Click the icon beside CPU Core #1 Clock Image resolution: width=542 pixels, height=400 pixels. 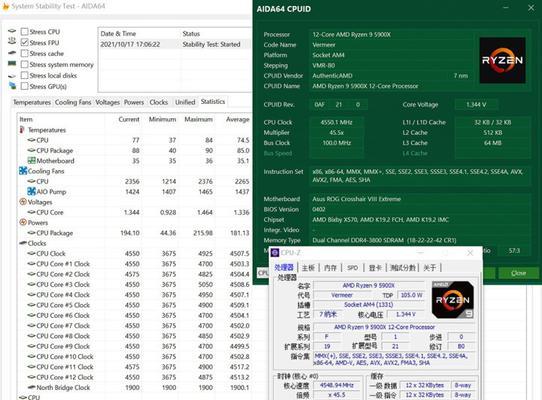(31, 263)
